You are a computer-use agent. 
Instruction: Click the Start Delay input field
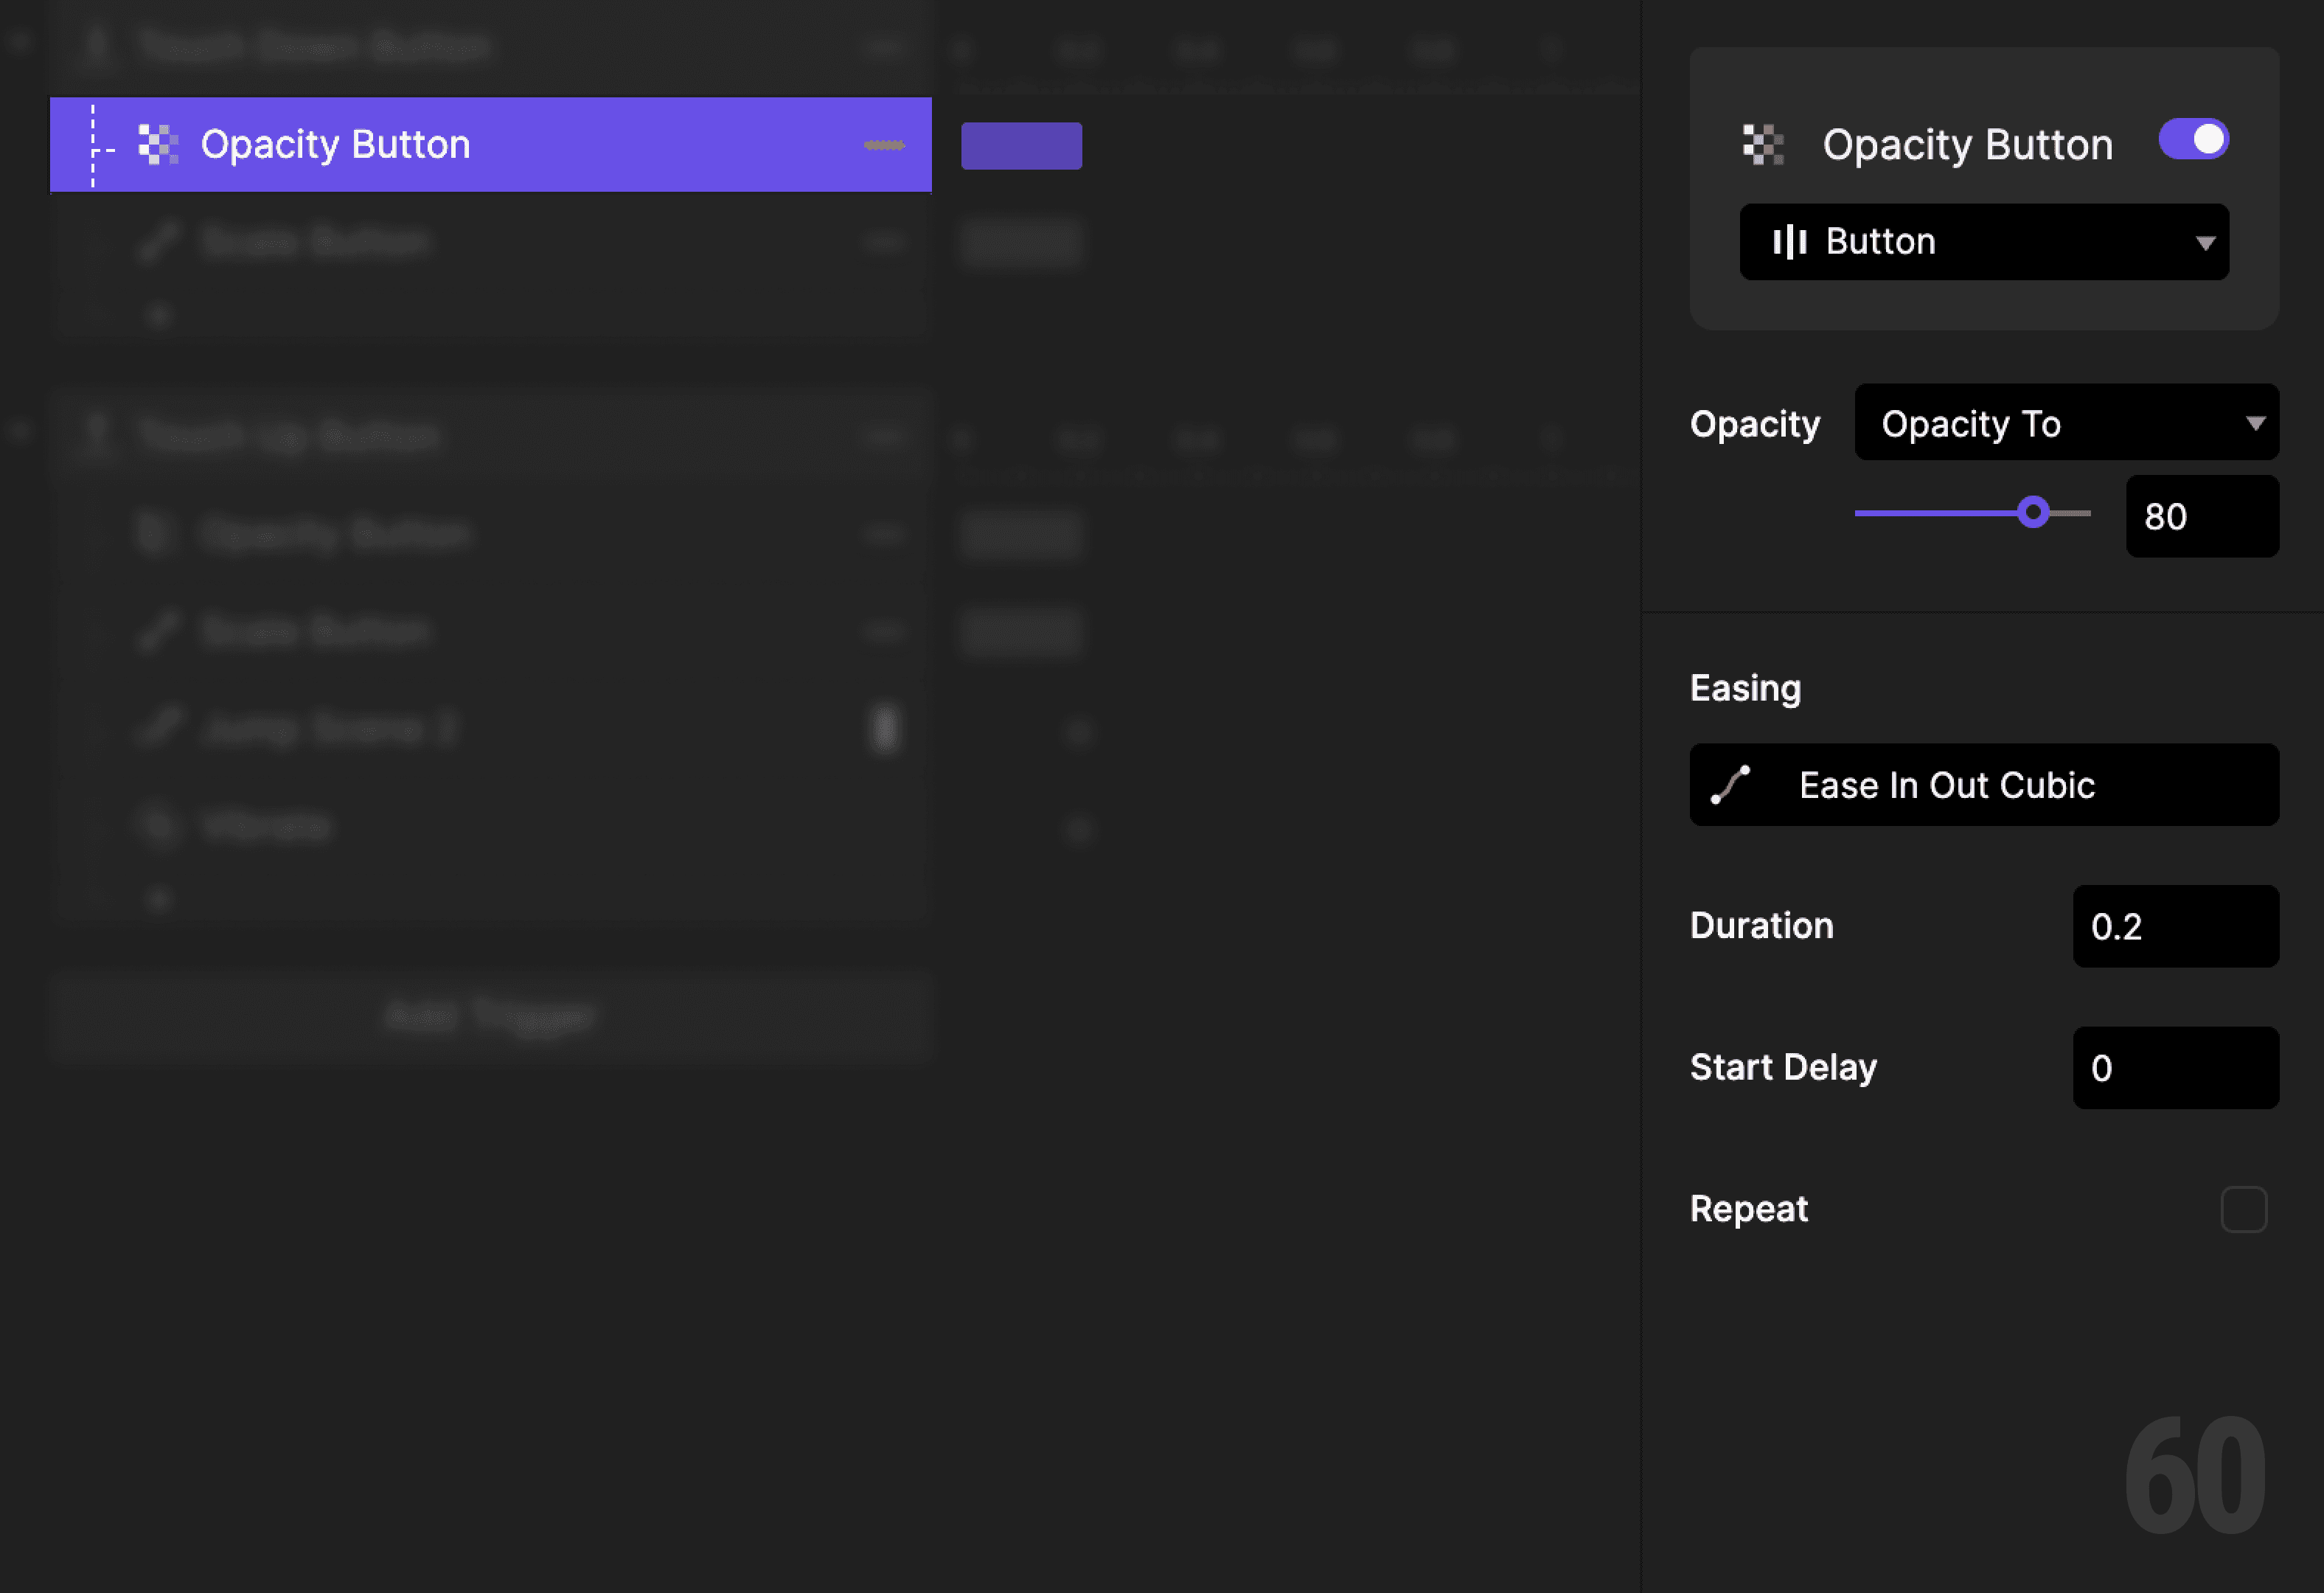tap(2176, 1068)
